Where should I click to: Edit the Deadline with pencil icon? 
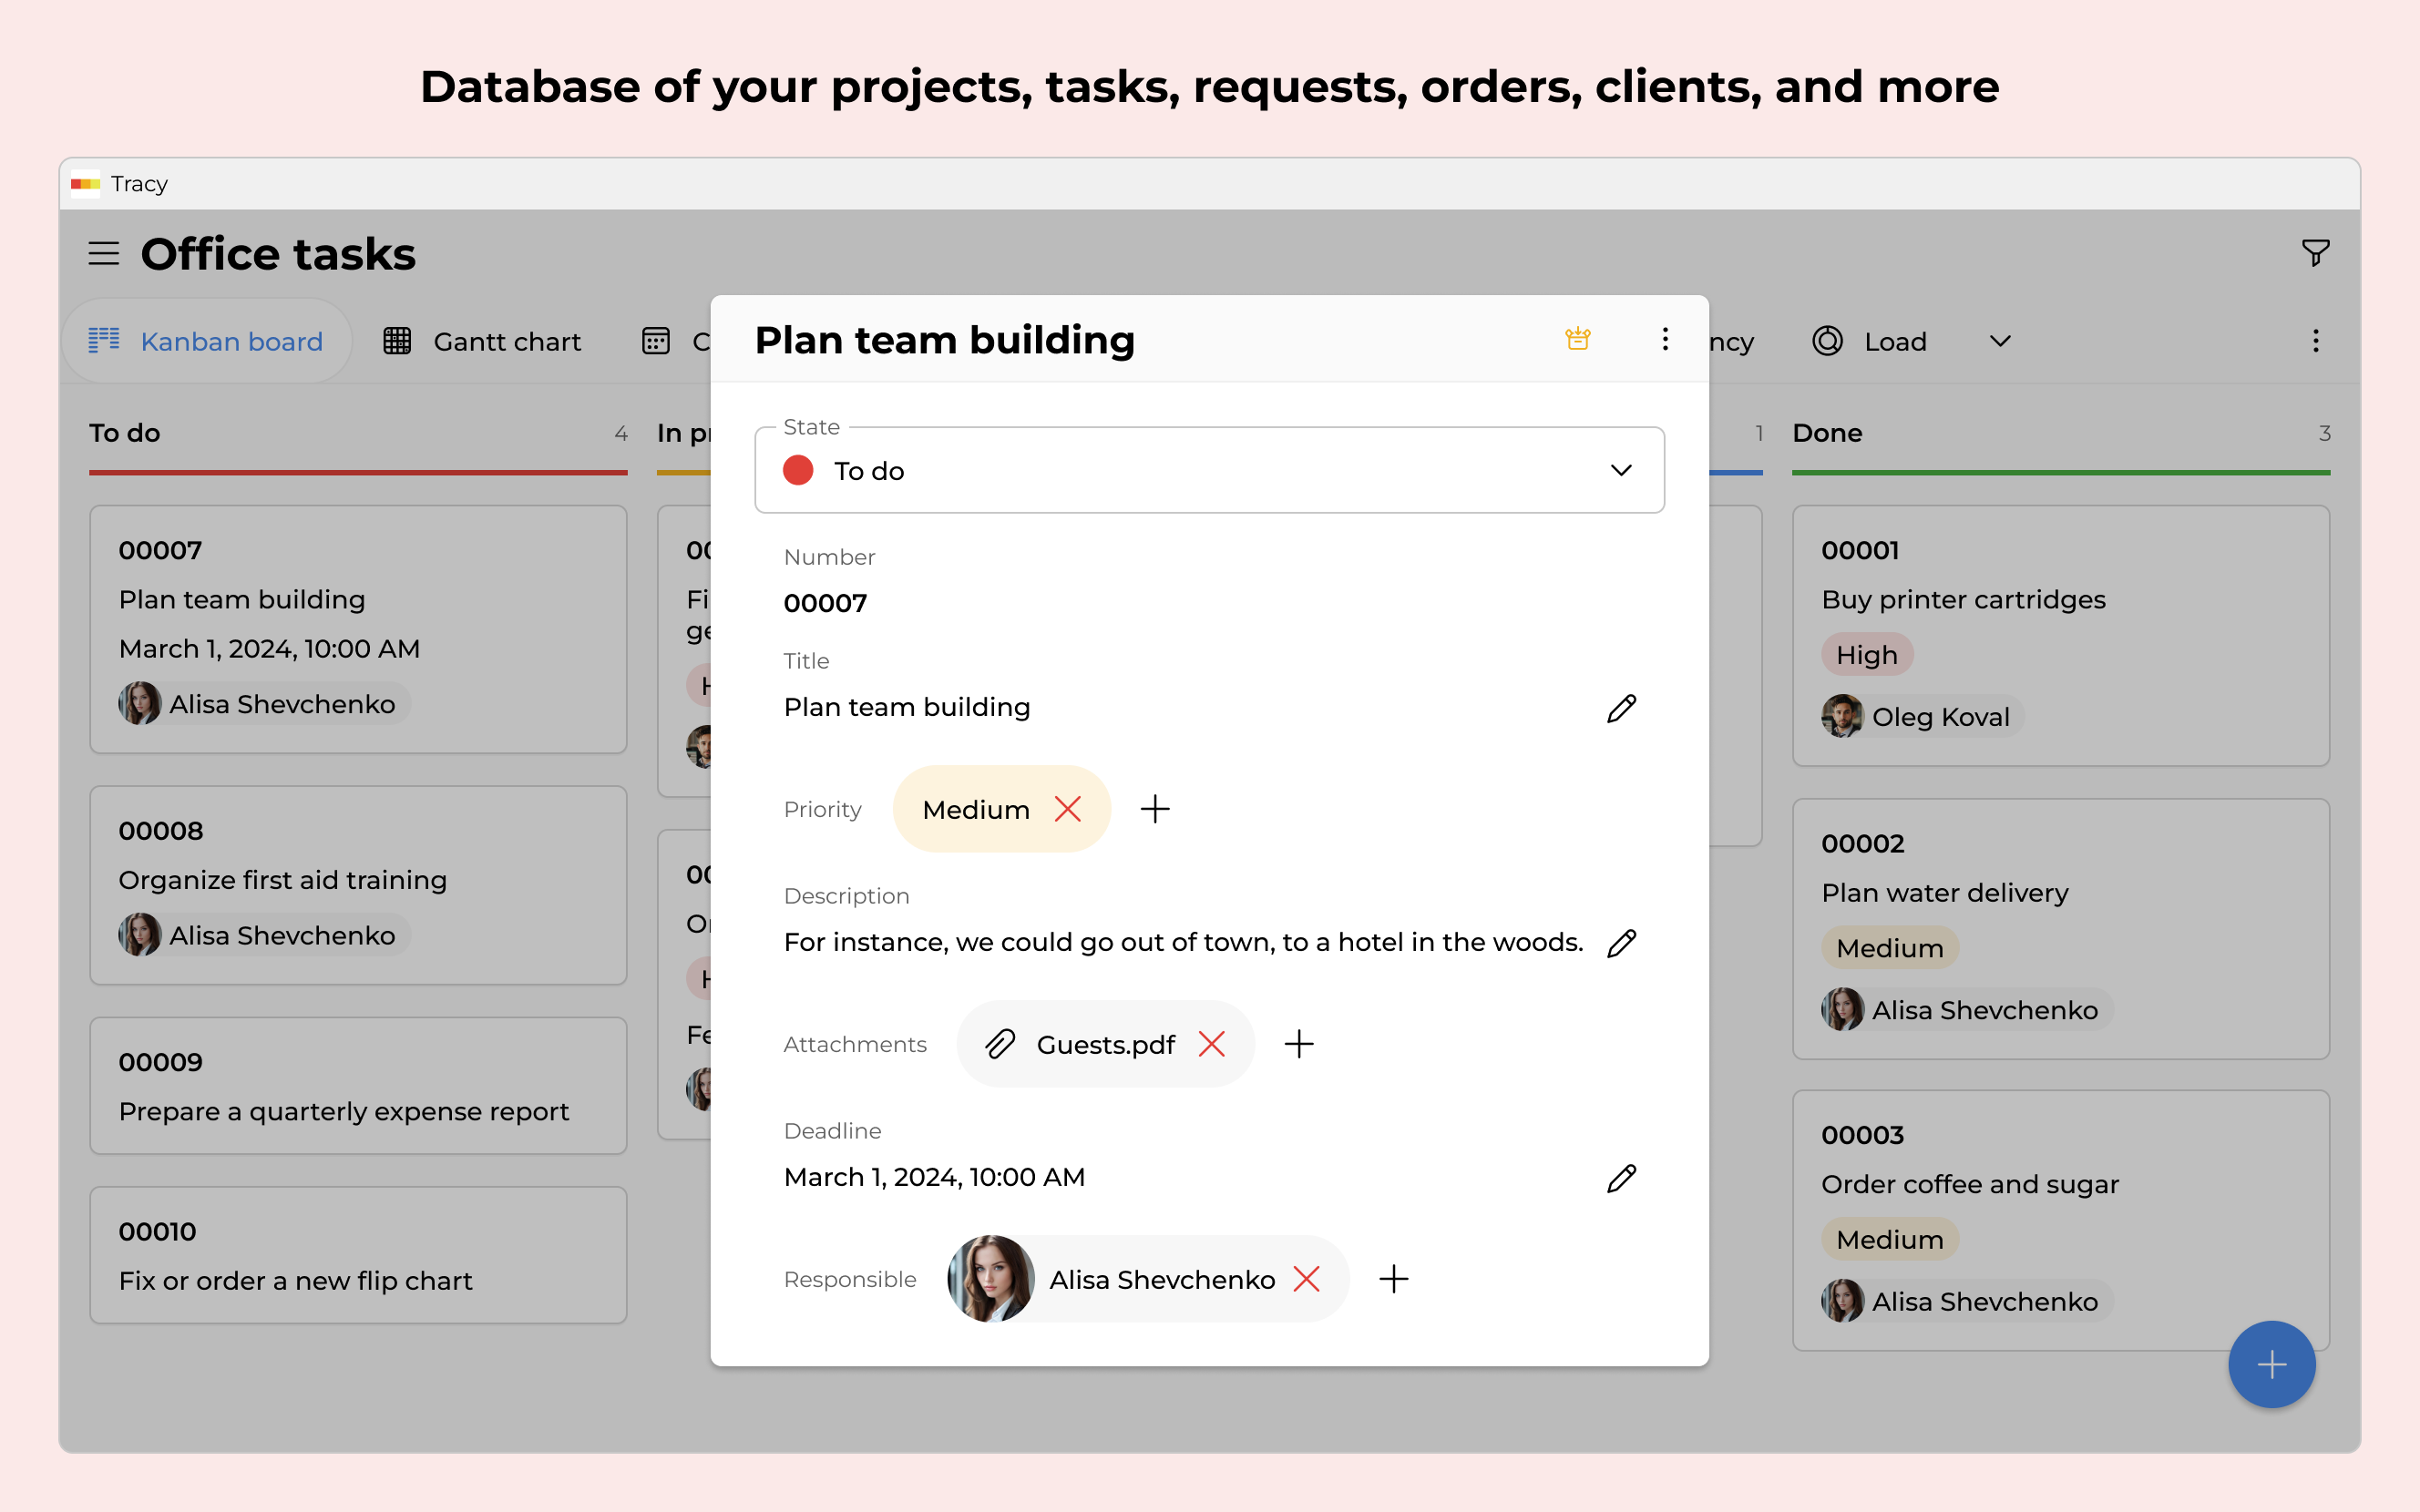click(1620, 1178)
